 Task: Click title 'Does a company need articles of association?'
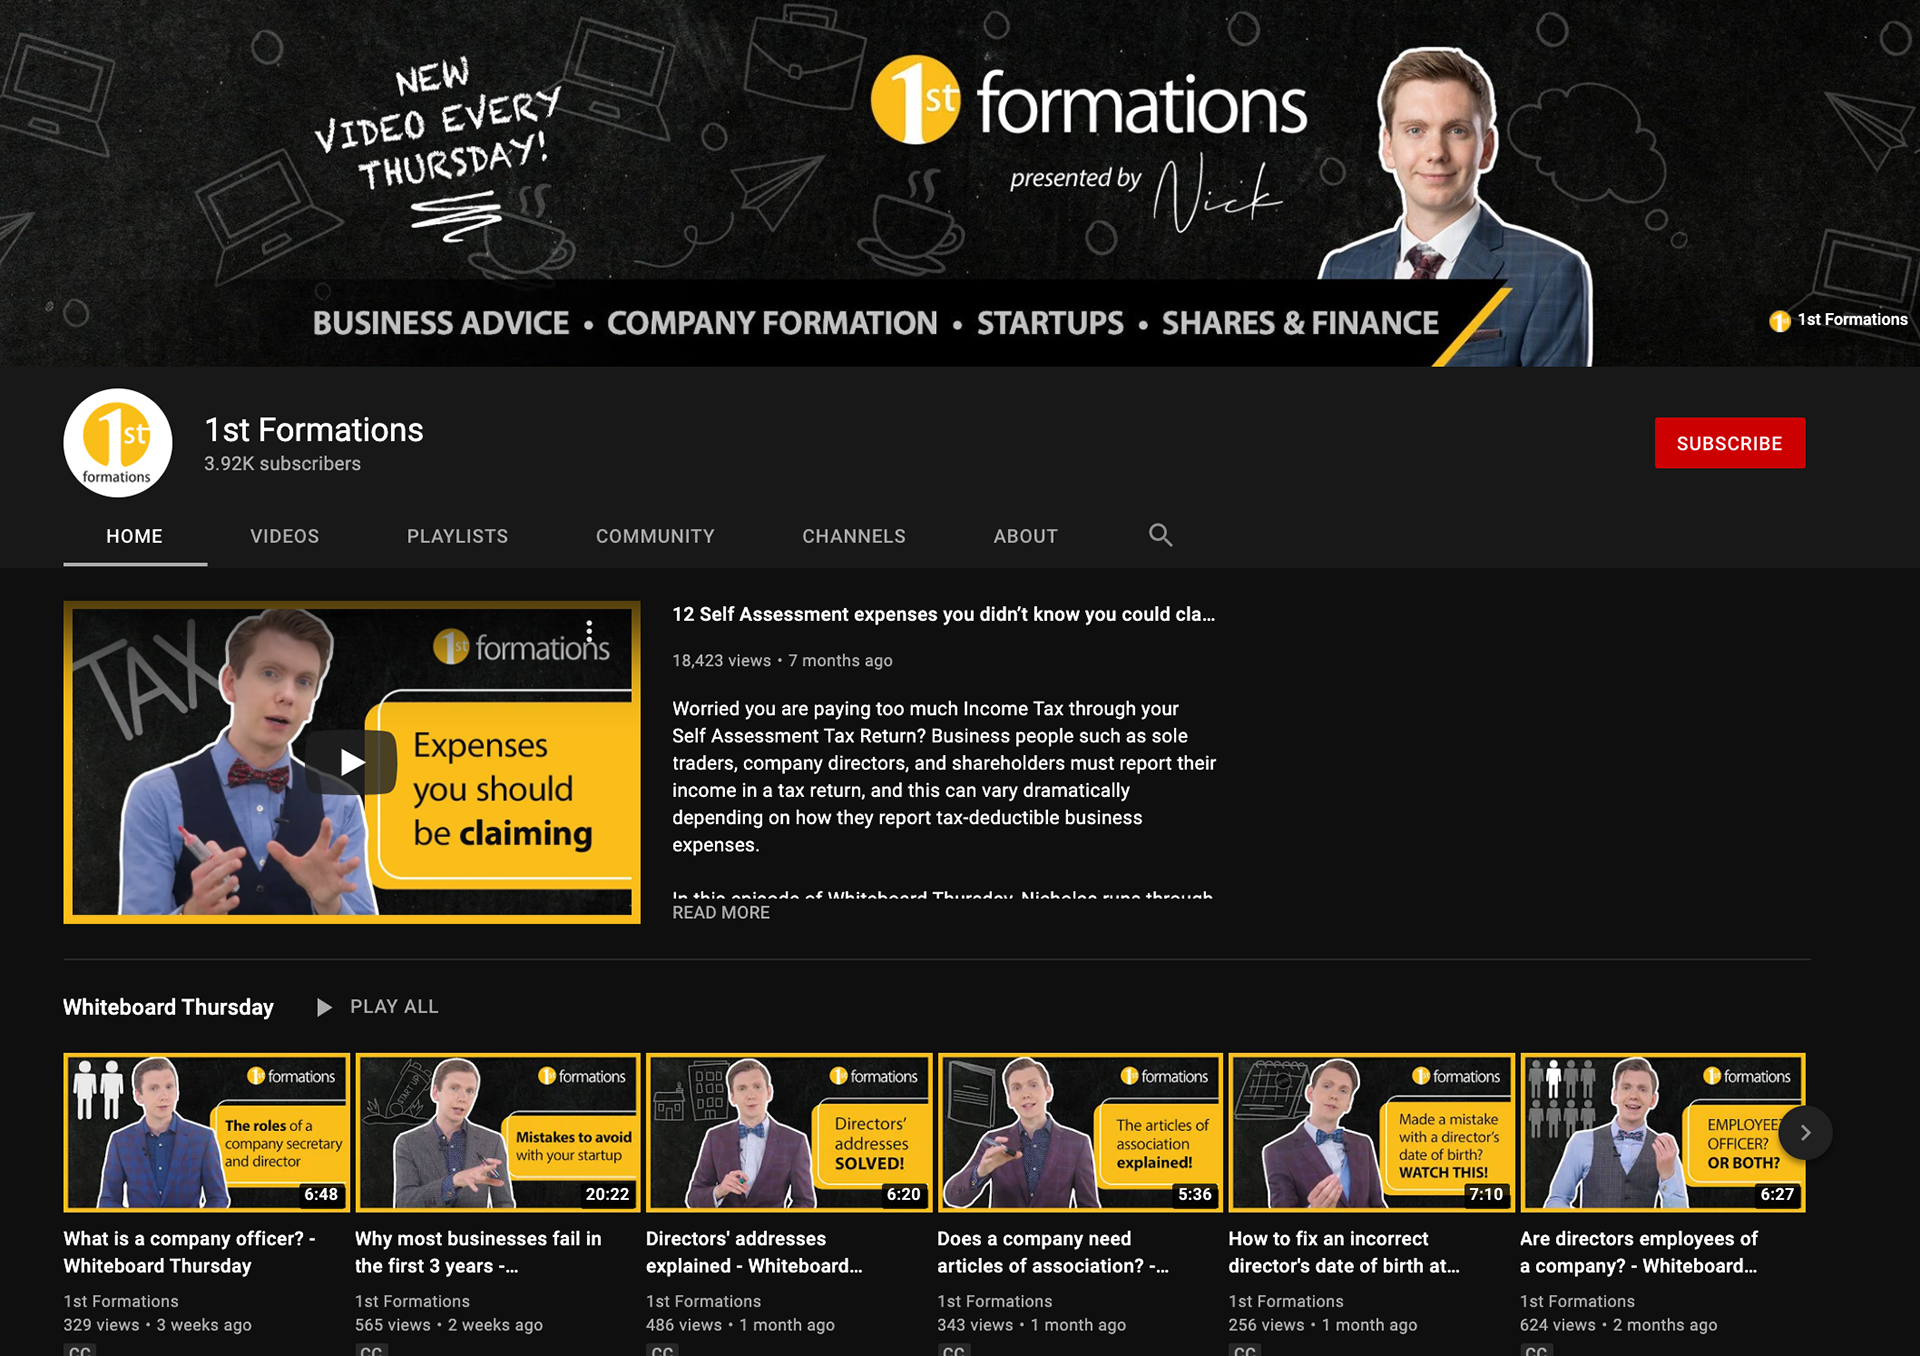point(1053,1252)
